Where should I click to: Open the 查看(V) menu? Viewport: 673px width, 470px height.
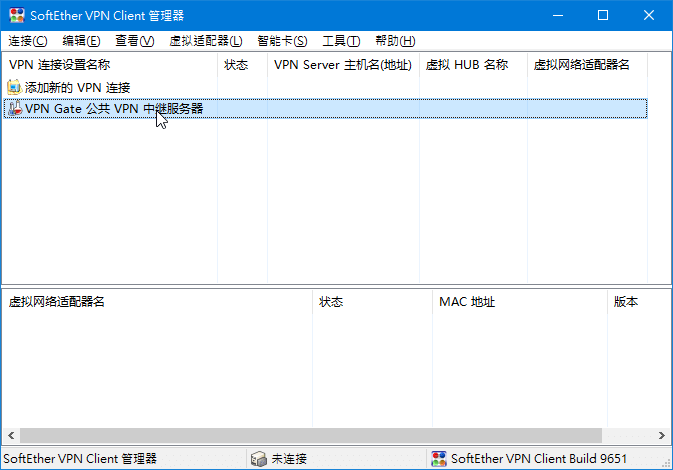(x=135, y=41)
